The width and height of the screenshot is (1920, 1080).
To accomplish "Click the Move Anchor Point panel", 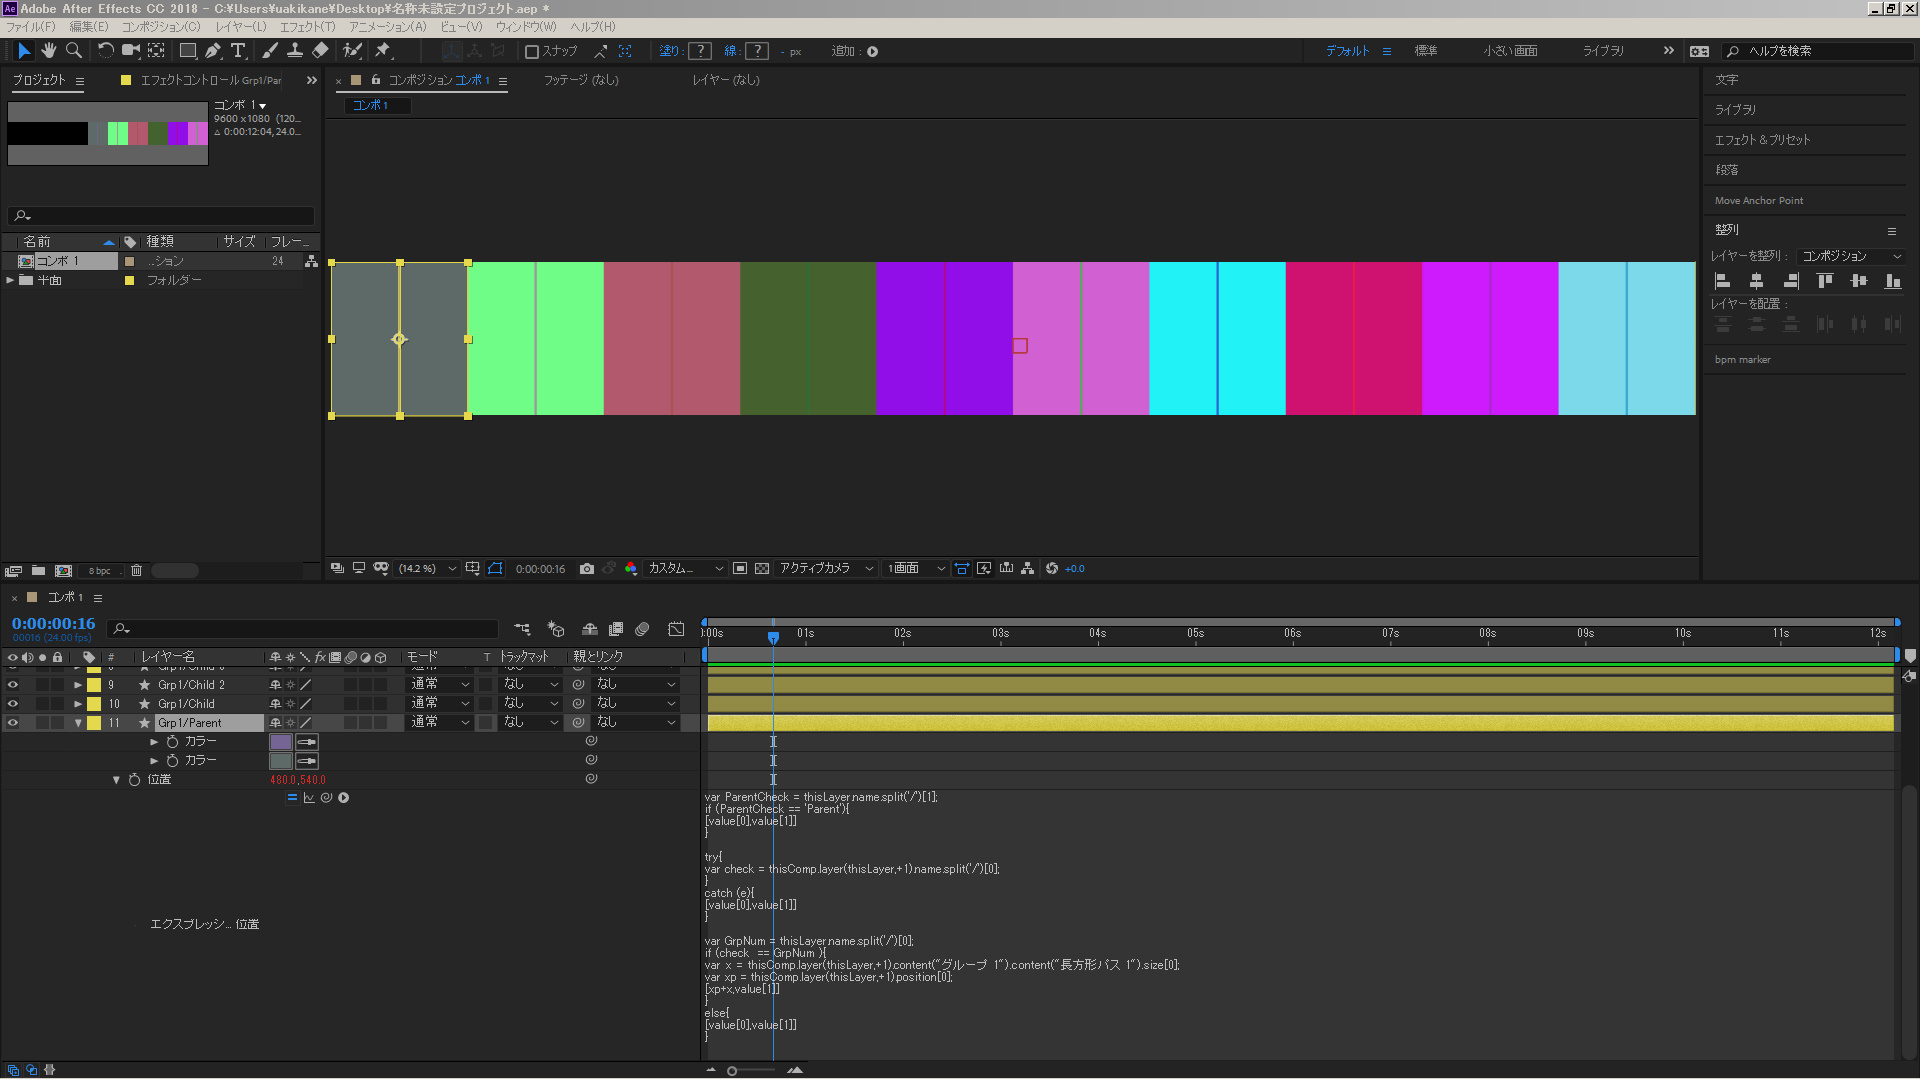I will [1759, 200].
